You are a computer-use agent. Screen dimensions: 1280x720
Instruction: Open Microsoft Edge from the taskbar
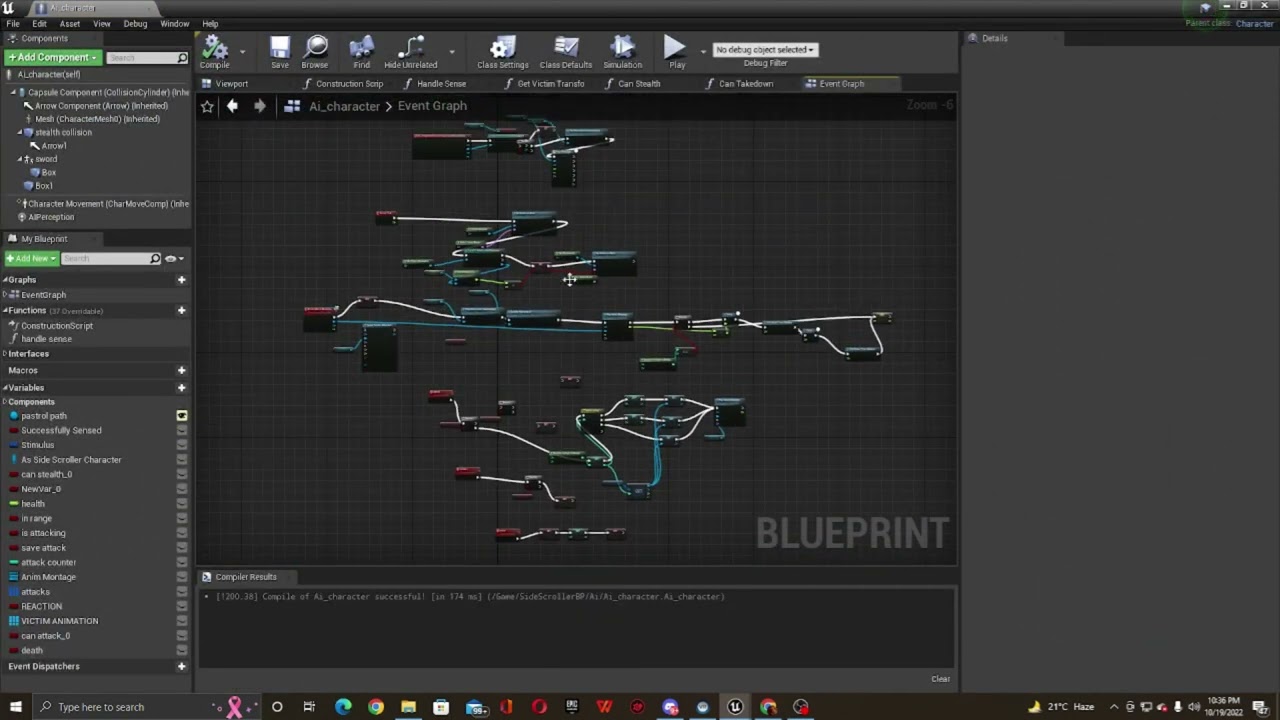tap(343, 707)
